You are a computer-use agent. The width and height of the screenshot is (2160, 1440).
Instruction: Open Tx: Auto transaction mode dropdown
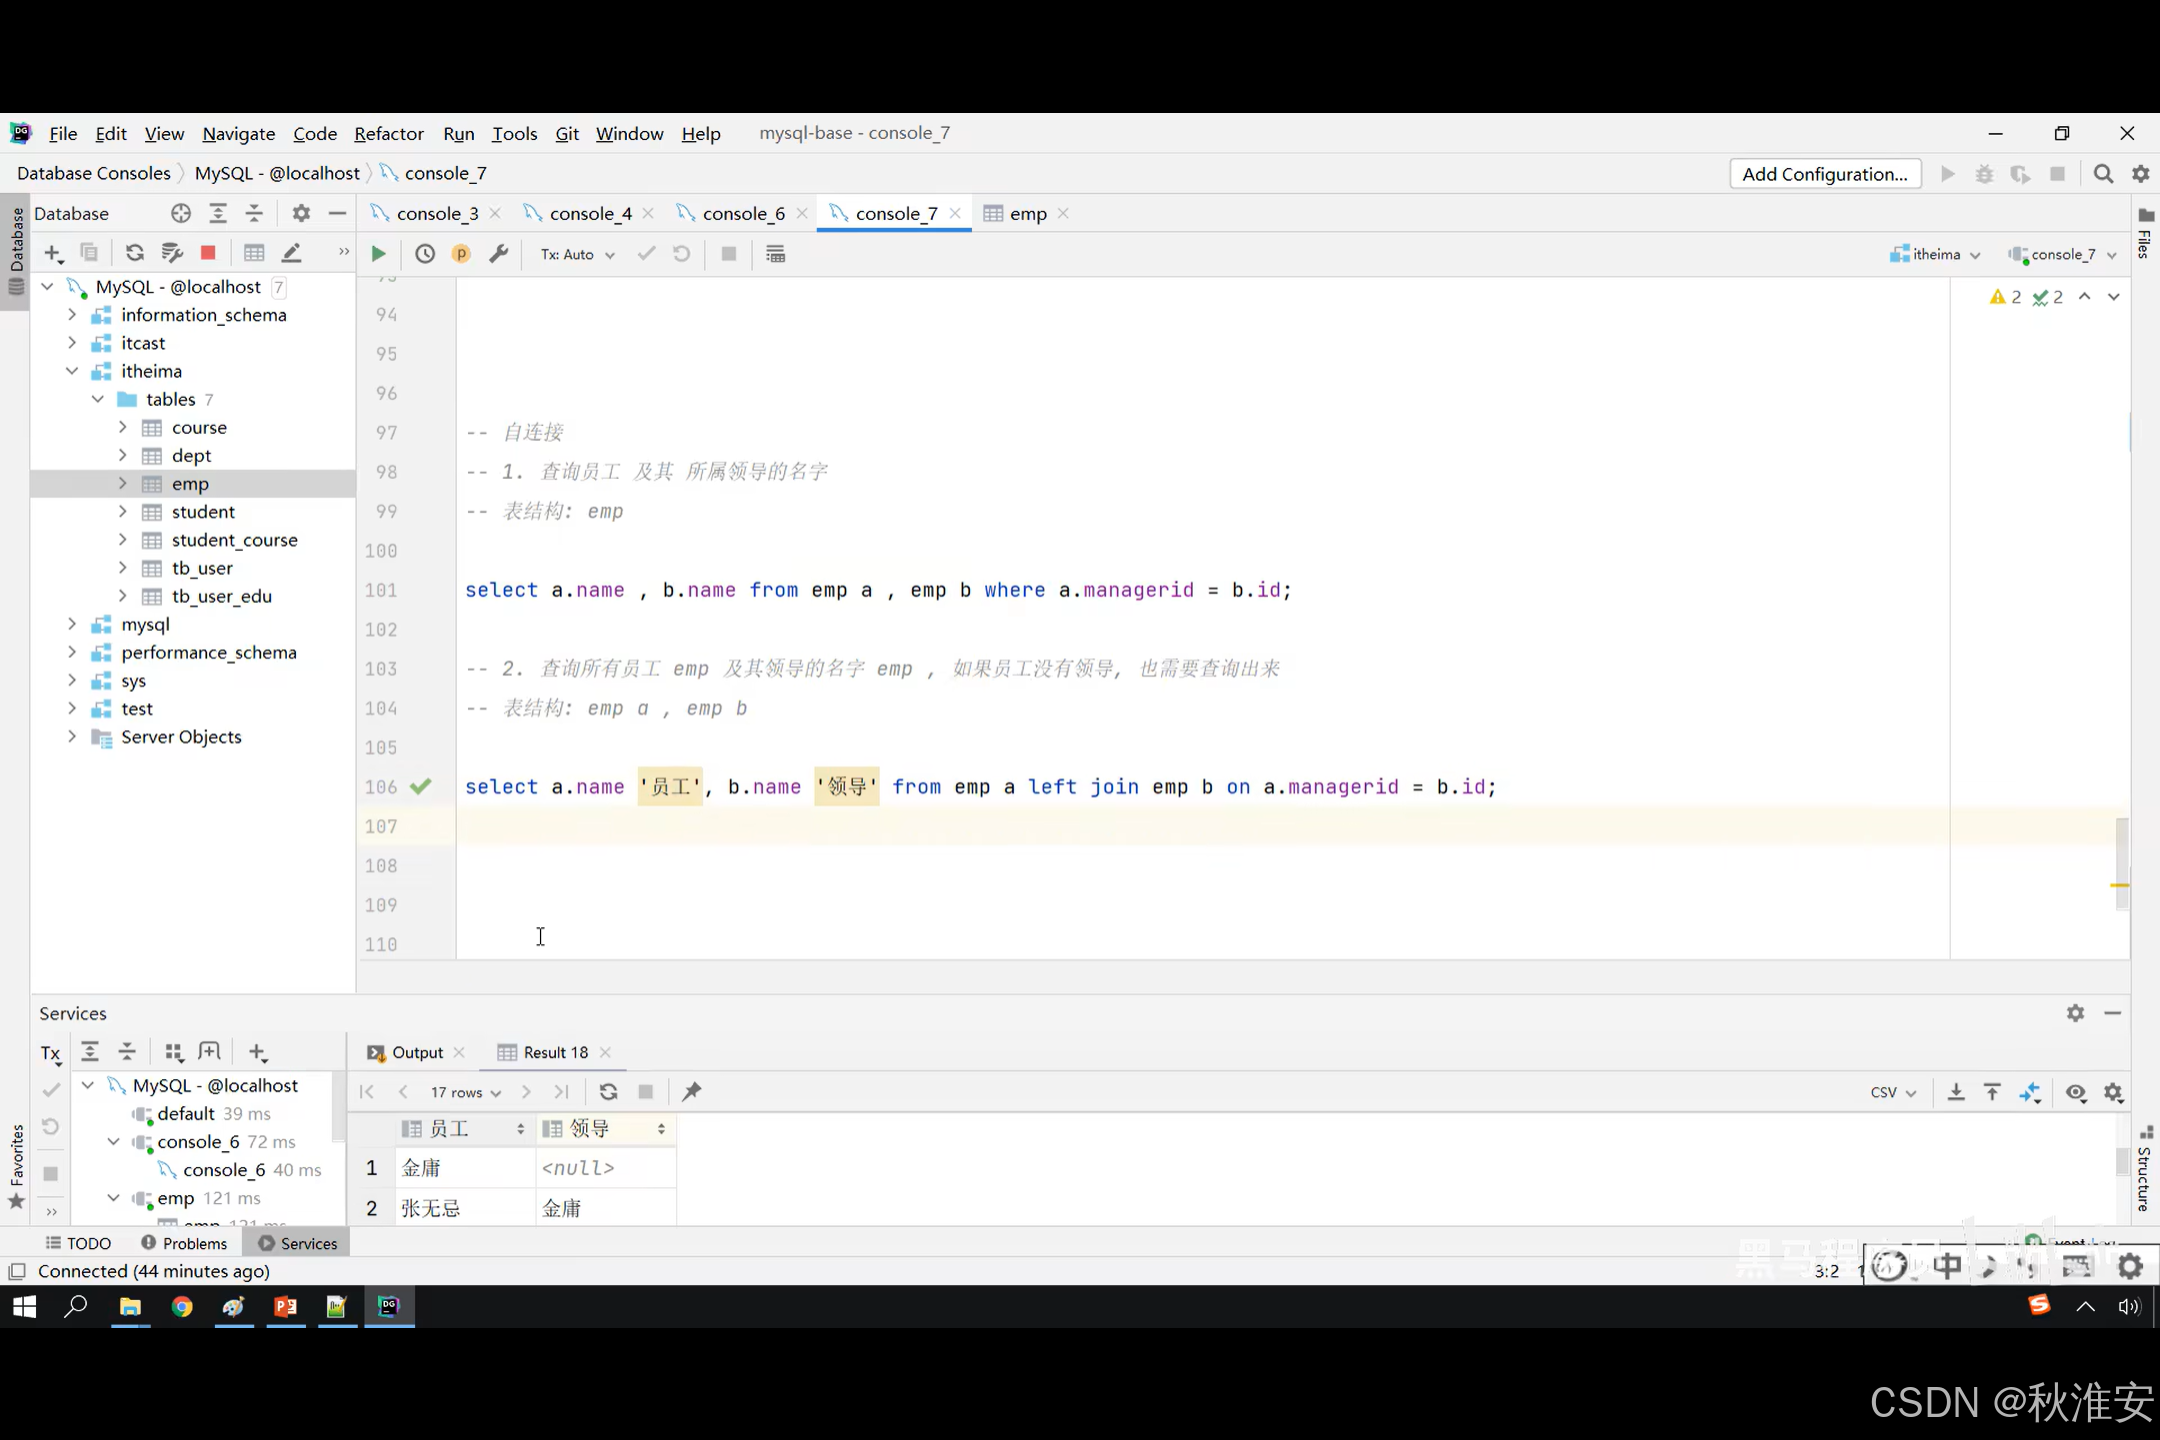(x=577, y=254)
